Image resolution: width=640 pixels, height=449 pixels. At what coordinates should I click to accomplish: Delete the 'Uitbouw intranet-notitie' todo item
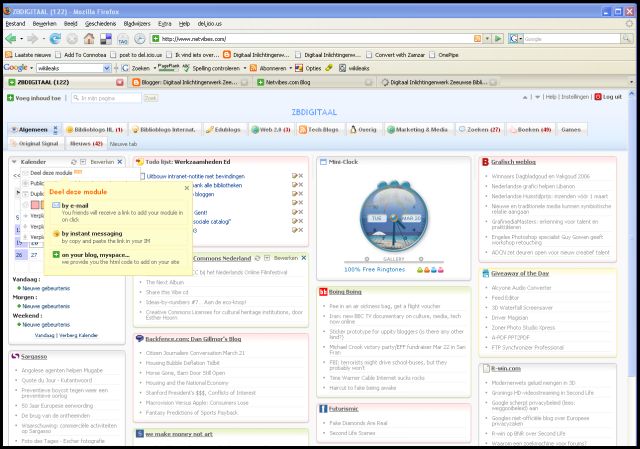[301, 176]
